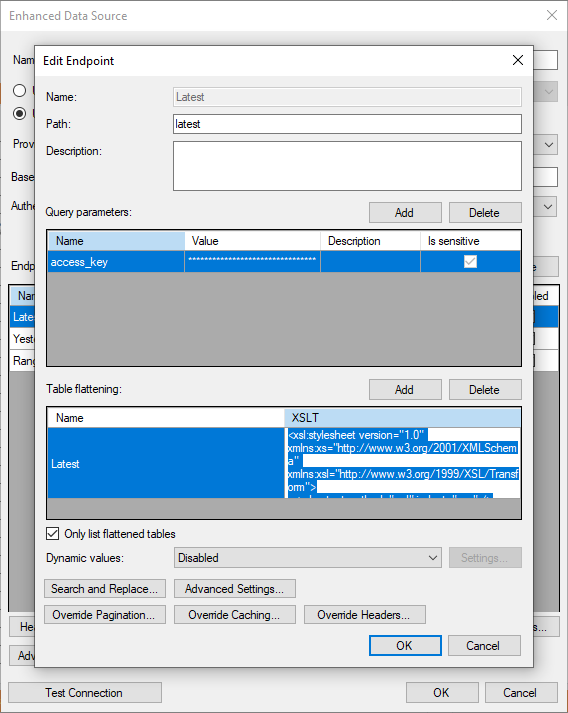Open Advanced Settings dialog
This screenshot has width=568, height=713.
(x=235, y=588)
